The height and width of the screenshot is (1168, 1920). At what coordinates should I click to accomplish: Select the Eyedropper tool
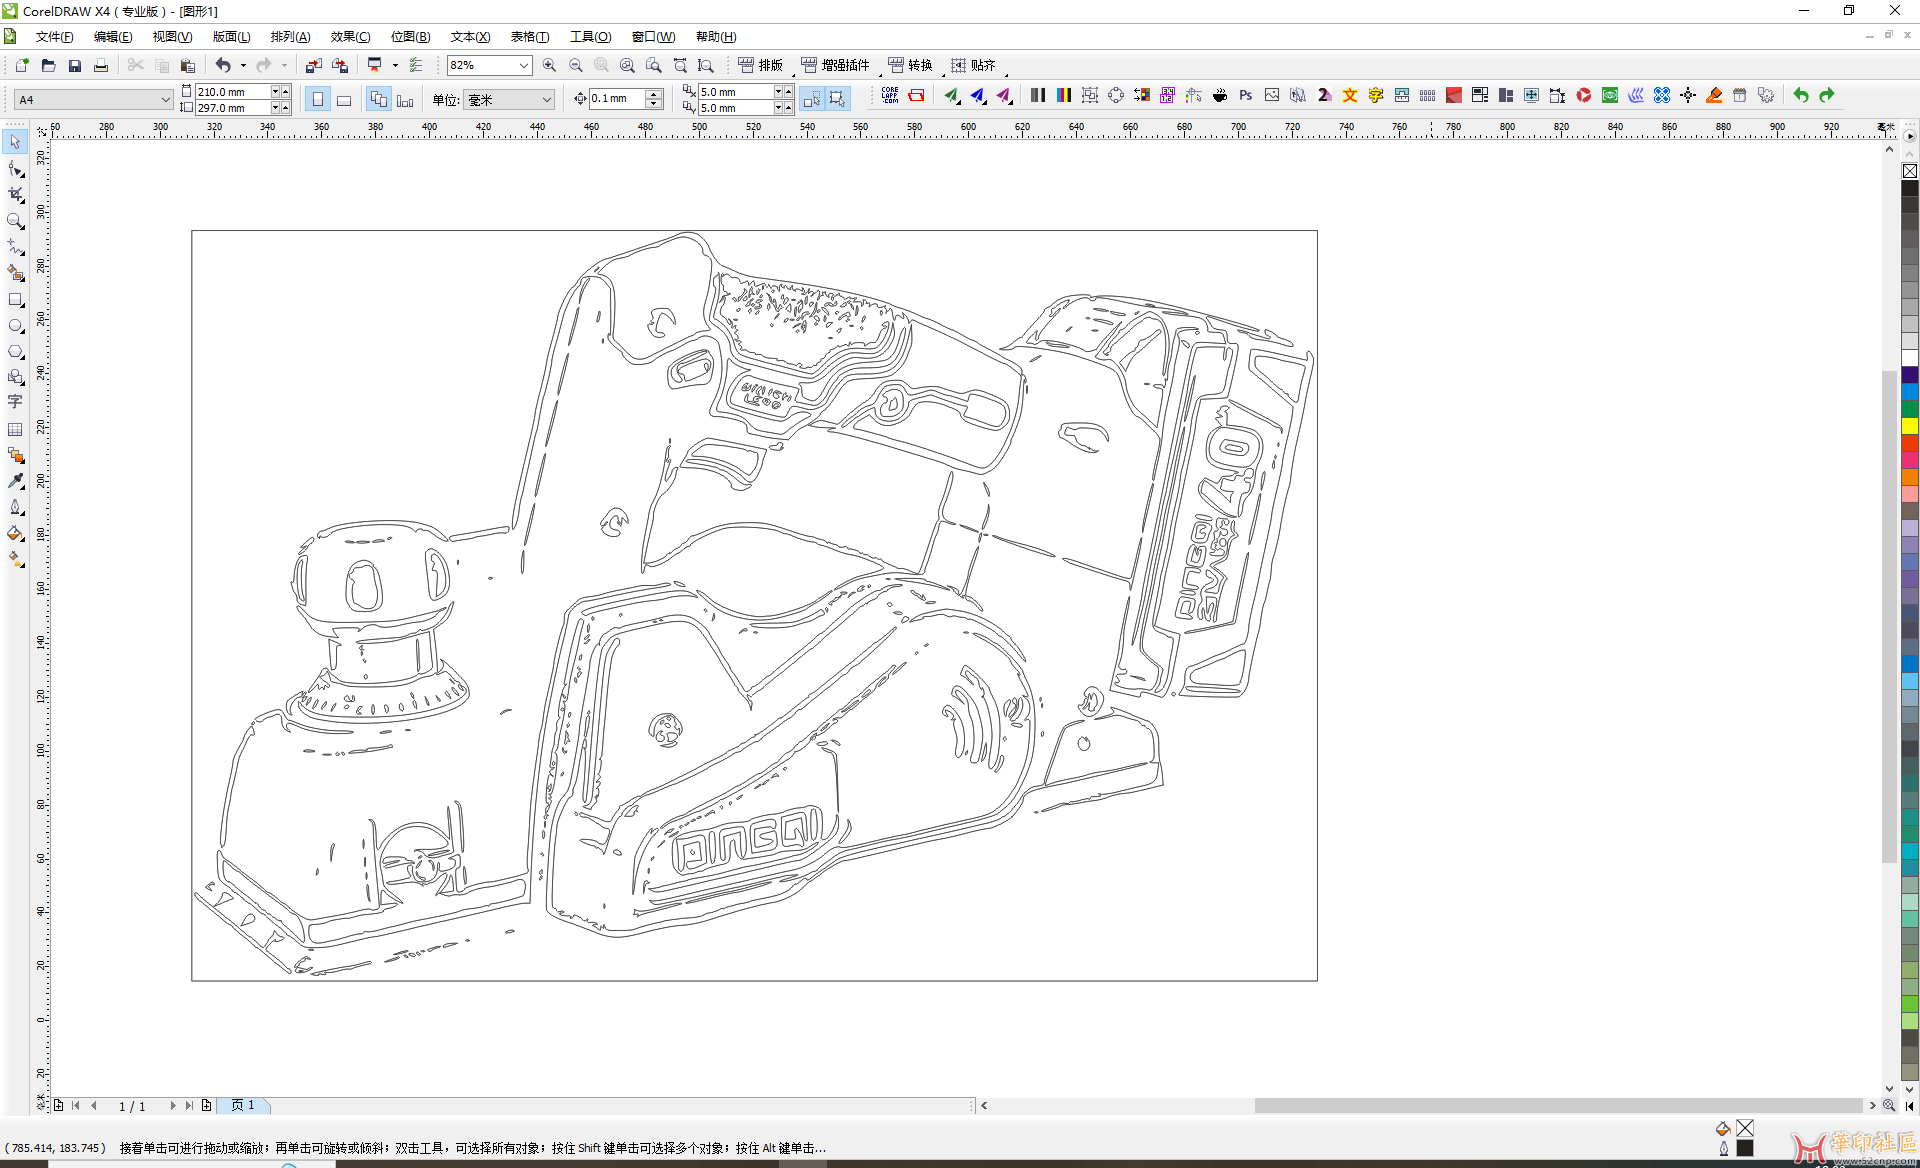[15, 481]
